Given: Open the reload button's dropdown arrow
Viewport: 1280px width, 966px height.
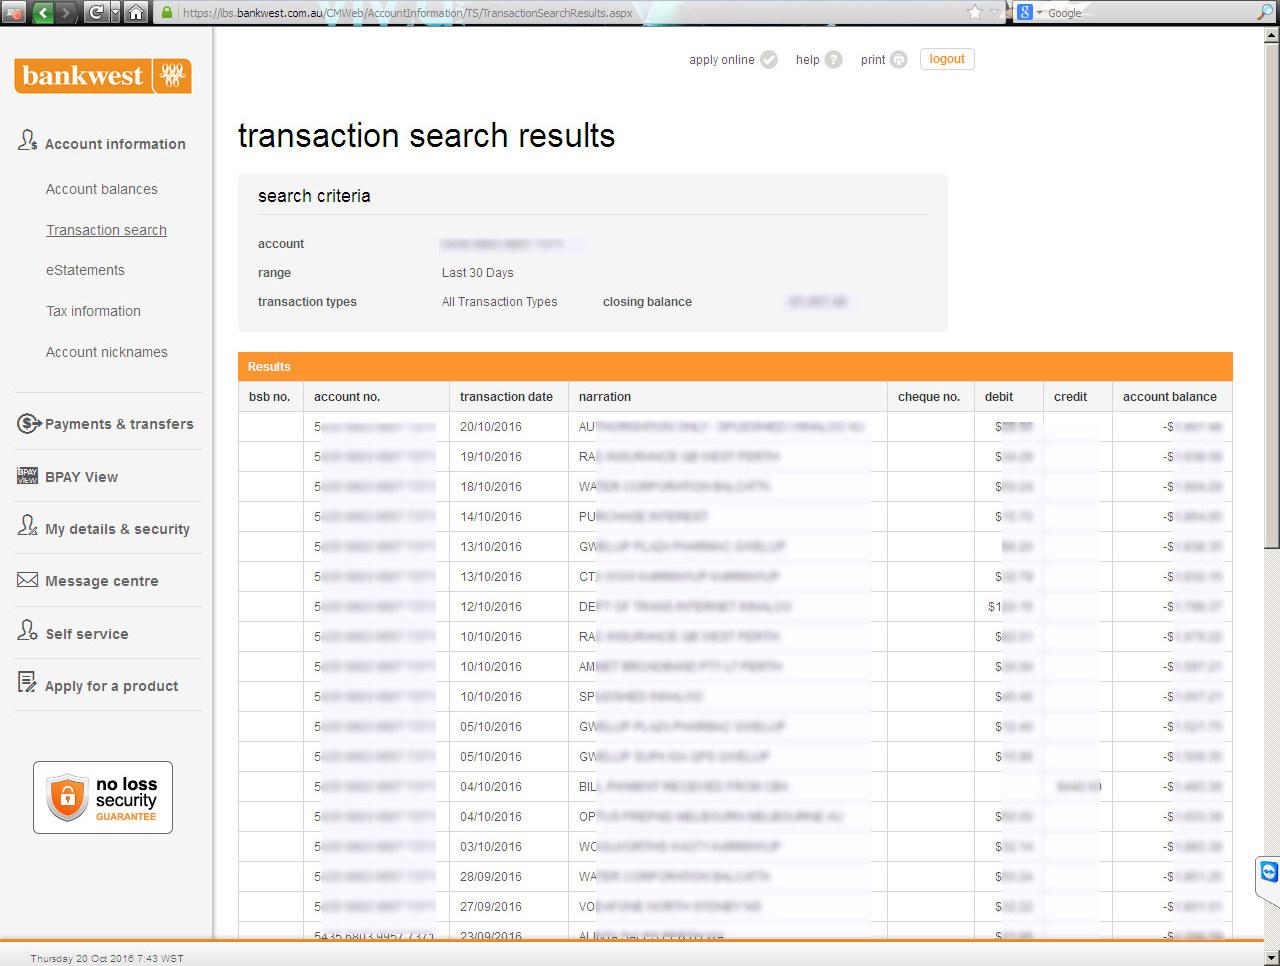Looking at the screenshot, I should click(115, 12).
